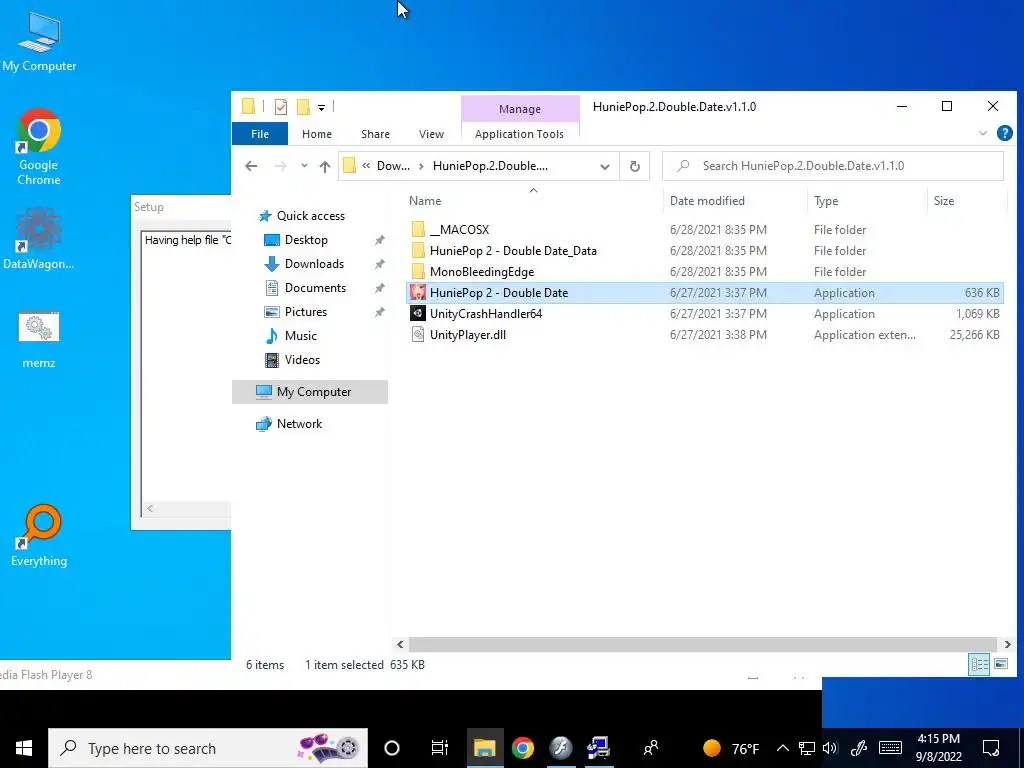Open the 76°F weather widget
Image resolution: width=1024 pixels, height=768 pixels.
tap(731, 748)
